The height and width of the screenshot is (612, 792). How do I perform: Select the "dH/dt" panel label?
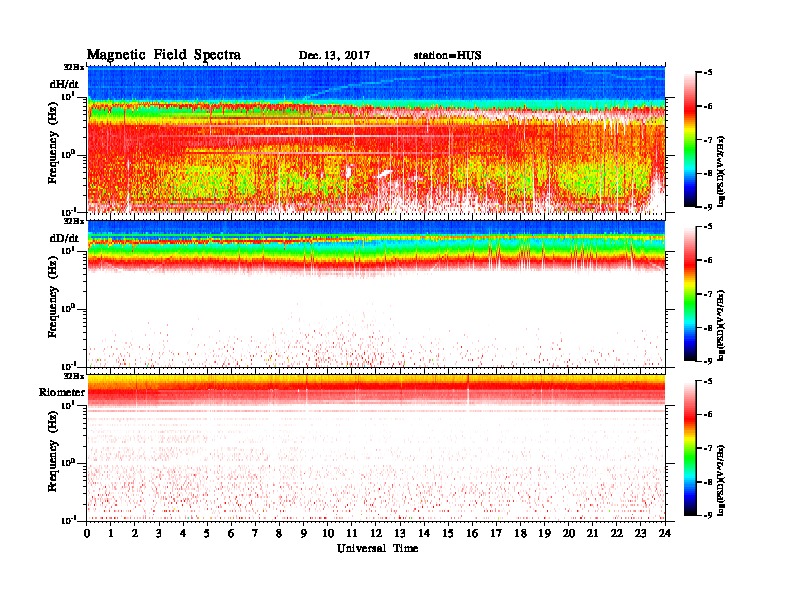[x=64, y=84]
